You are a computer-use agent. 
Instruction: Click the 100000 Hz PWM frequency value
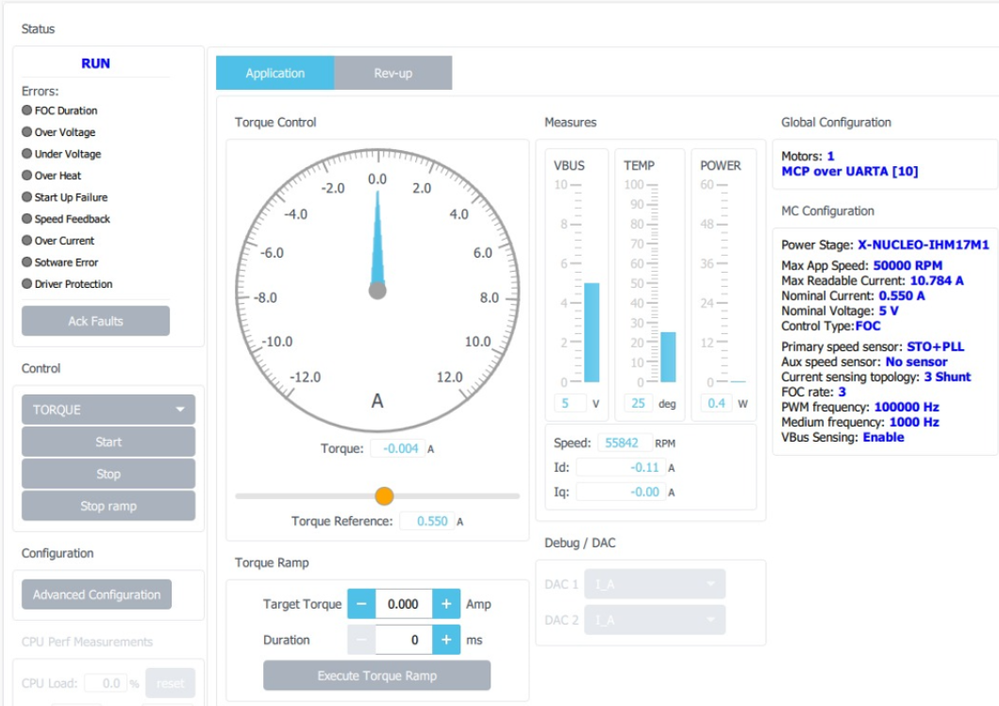point(907,407)
